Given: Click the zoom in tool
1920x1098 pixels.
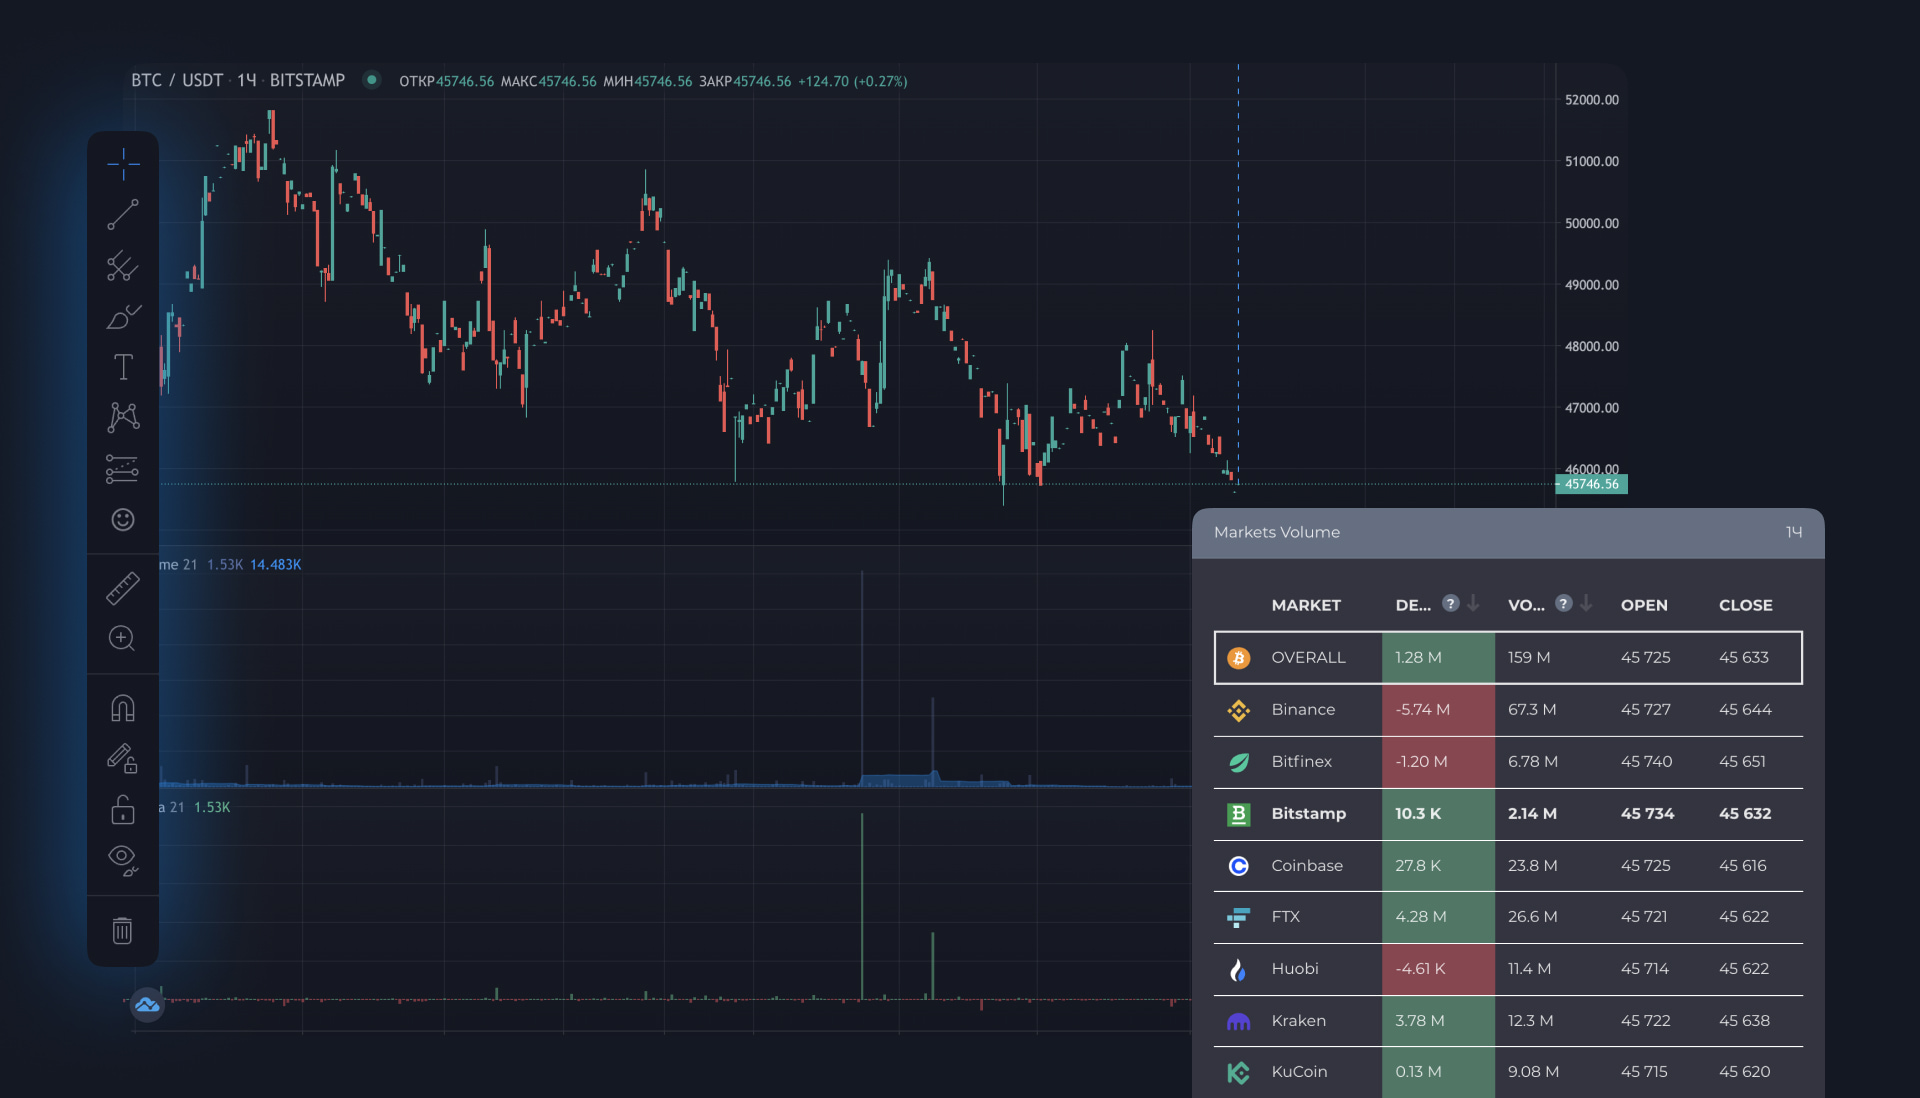Looking at the screenshot, I should [123, 638].
